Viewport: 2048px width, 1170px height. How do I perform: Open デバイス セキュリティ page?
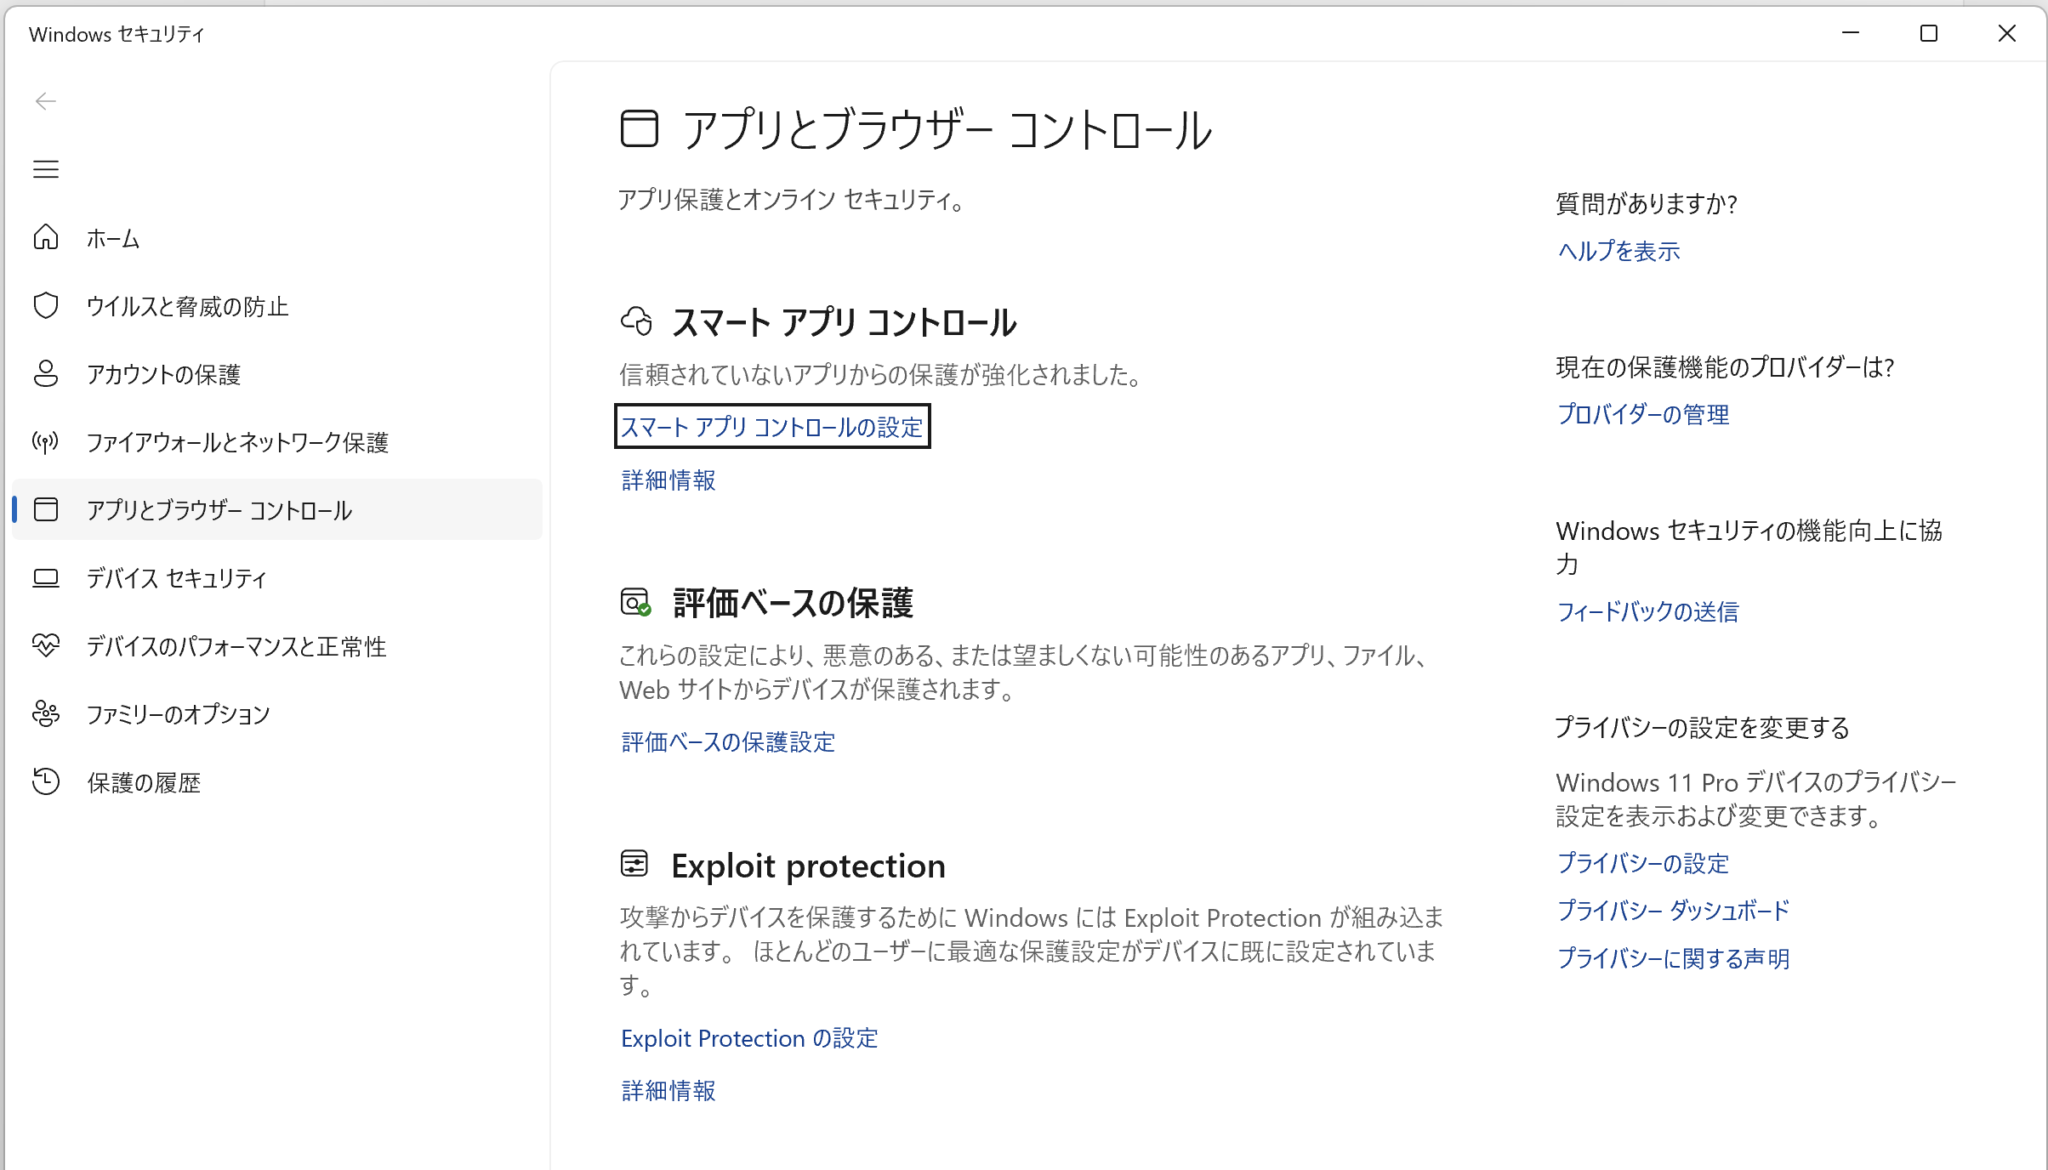click(277, 578)
